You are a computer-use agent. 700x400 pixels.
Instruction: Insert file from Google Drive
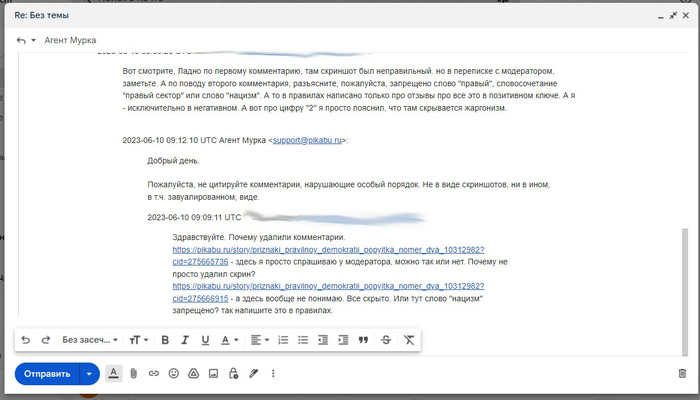coord(193,373)
